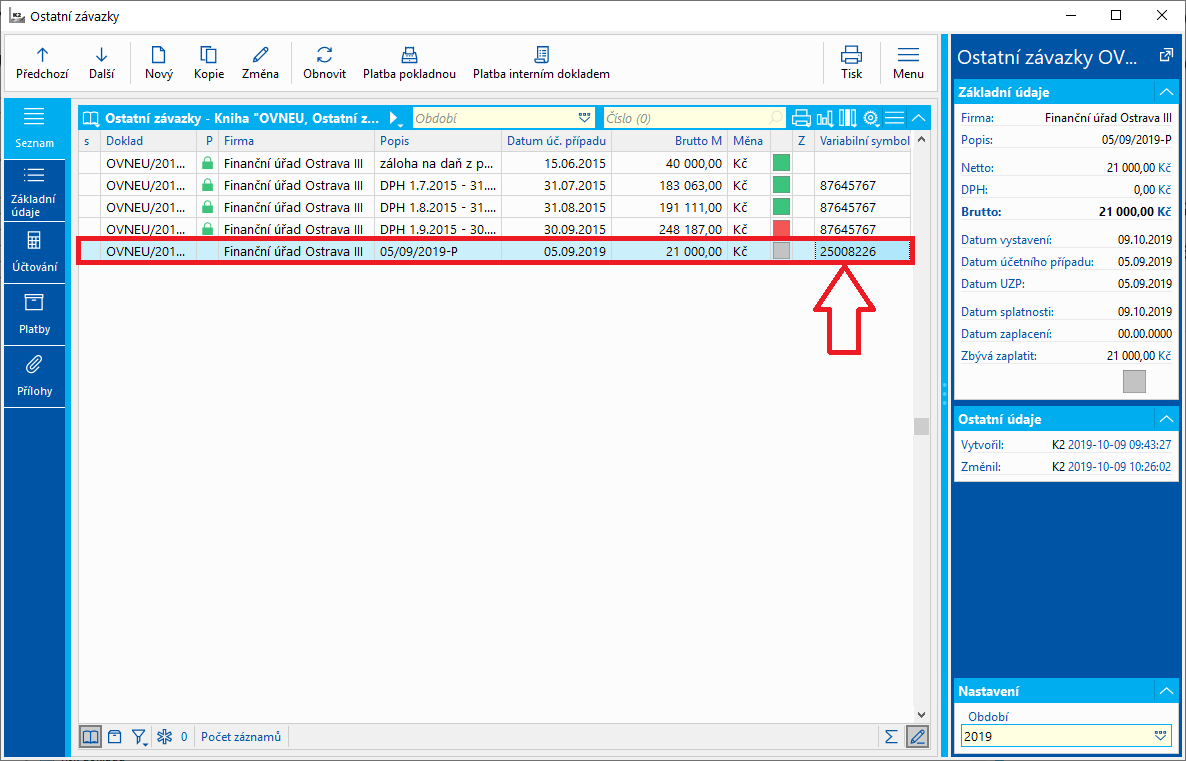The height and width of the screenshot is (761, 1186).
Task: Click red swatch in 248 187,00 row
Action: 781,228
